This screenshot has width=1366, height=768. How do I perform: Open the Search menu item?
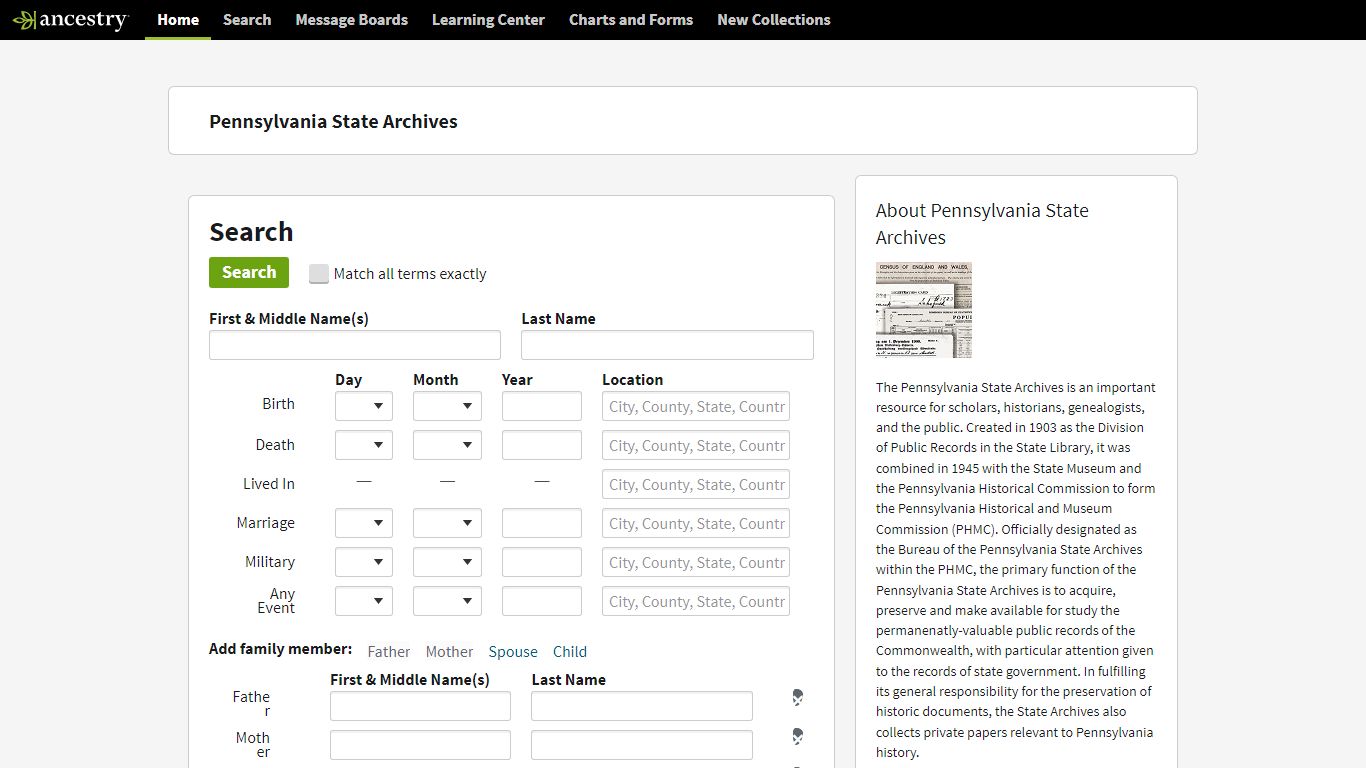[247, 20]
